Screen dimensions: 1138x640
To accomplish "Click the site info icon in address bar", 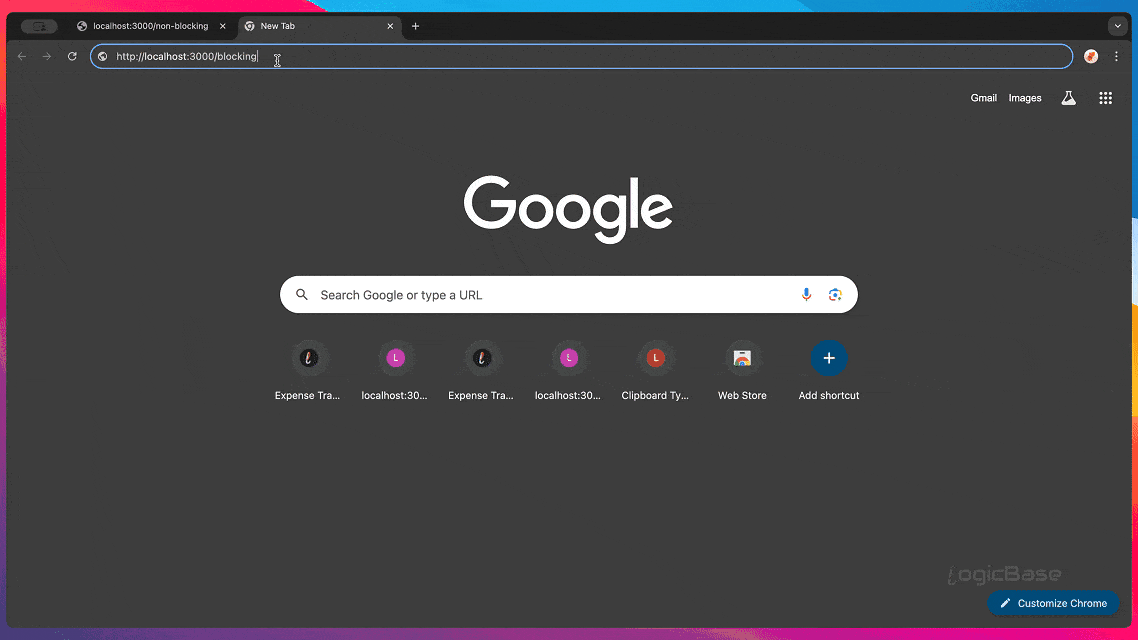I will (102, 56).
